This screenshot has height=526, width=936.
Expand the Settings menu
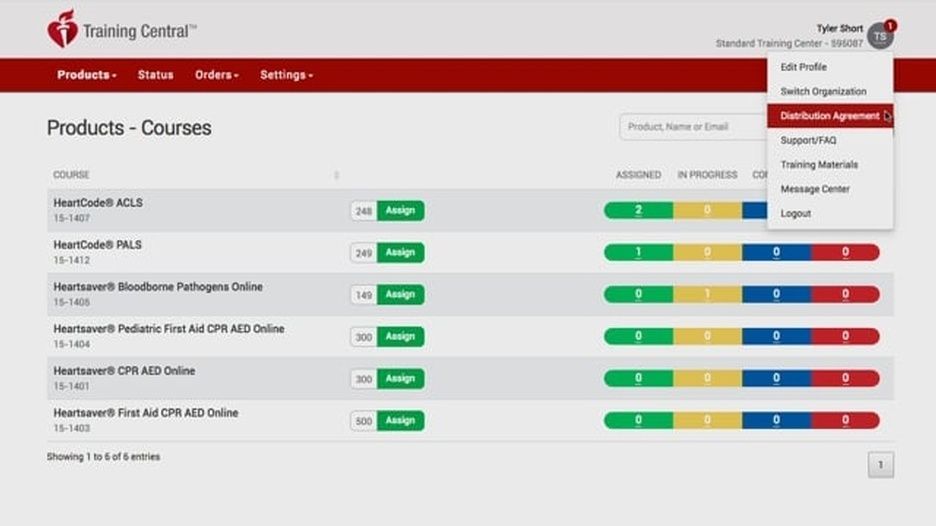pos(287,75)
